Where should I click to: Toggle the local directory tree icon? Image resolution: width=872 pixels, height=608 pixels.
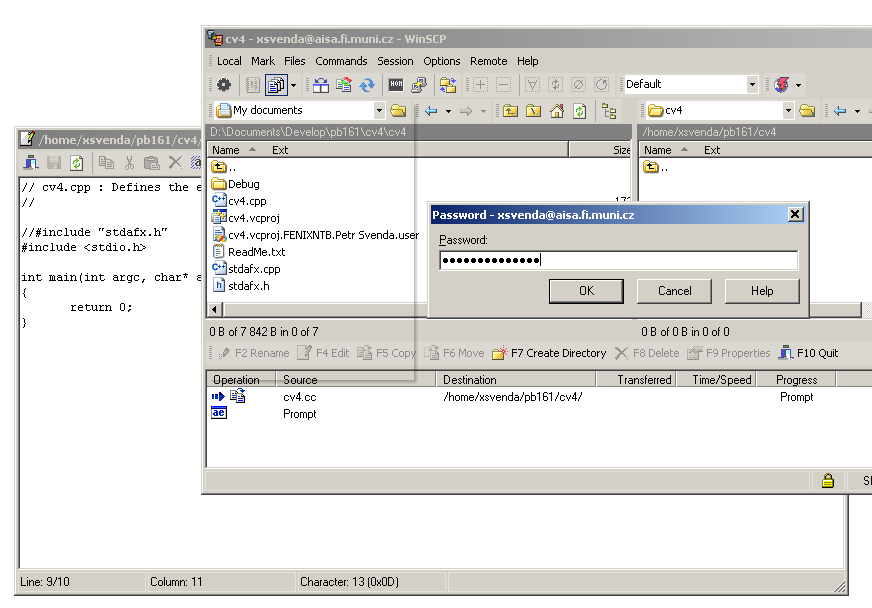(609, 111)
